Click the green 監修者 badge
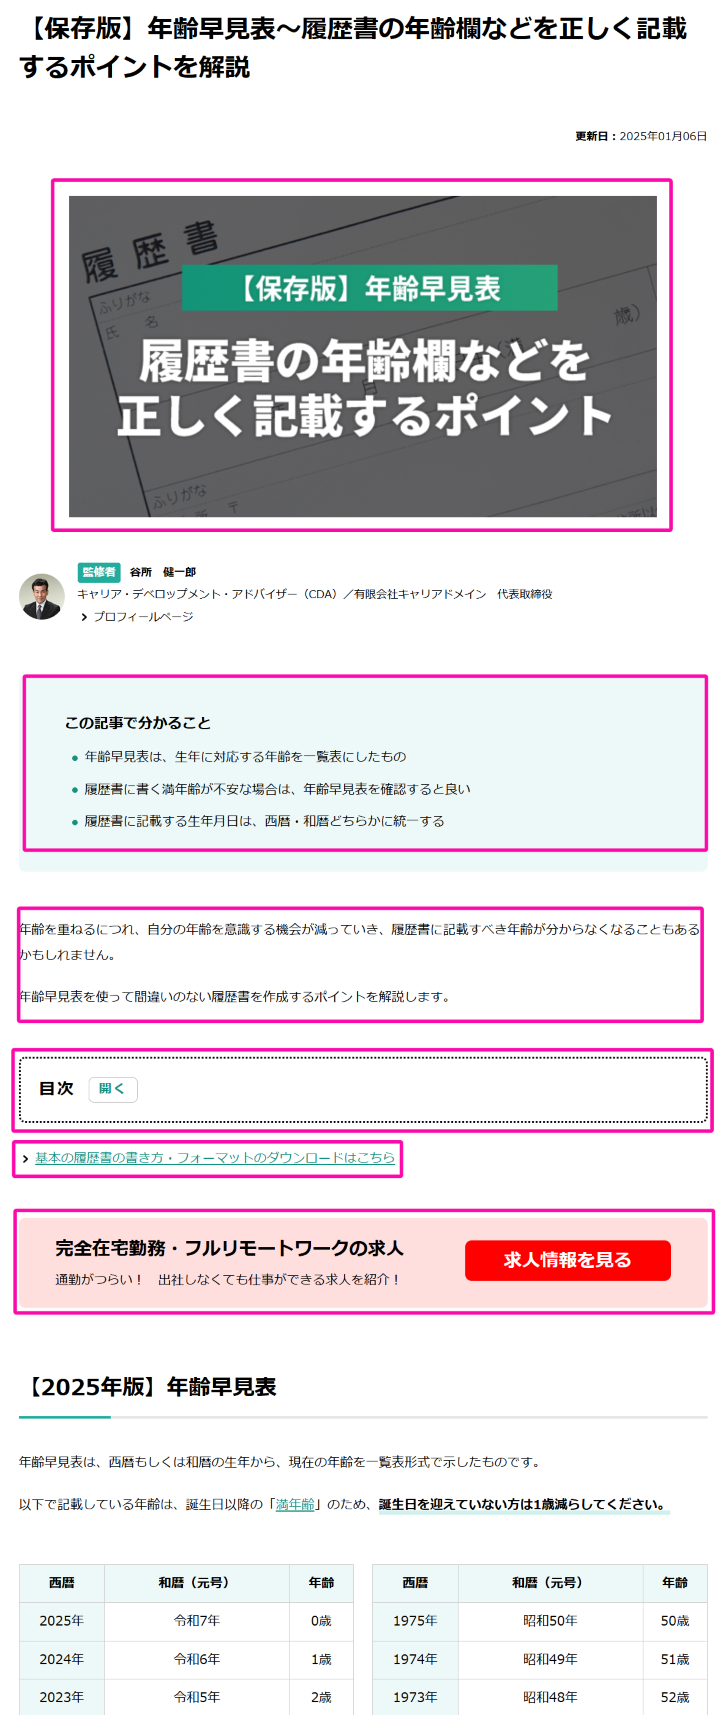This screenshot has height=1715, width=720. pyautogui.click(x=98, y=572)
